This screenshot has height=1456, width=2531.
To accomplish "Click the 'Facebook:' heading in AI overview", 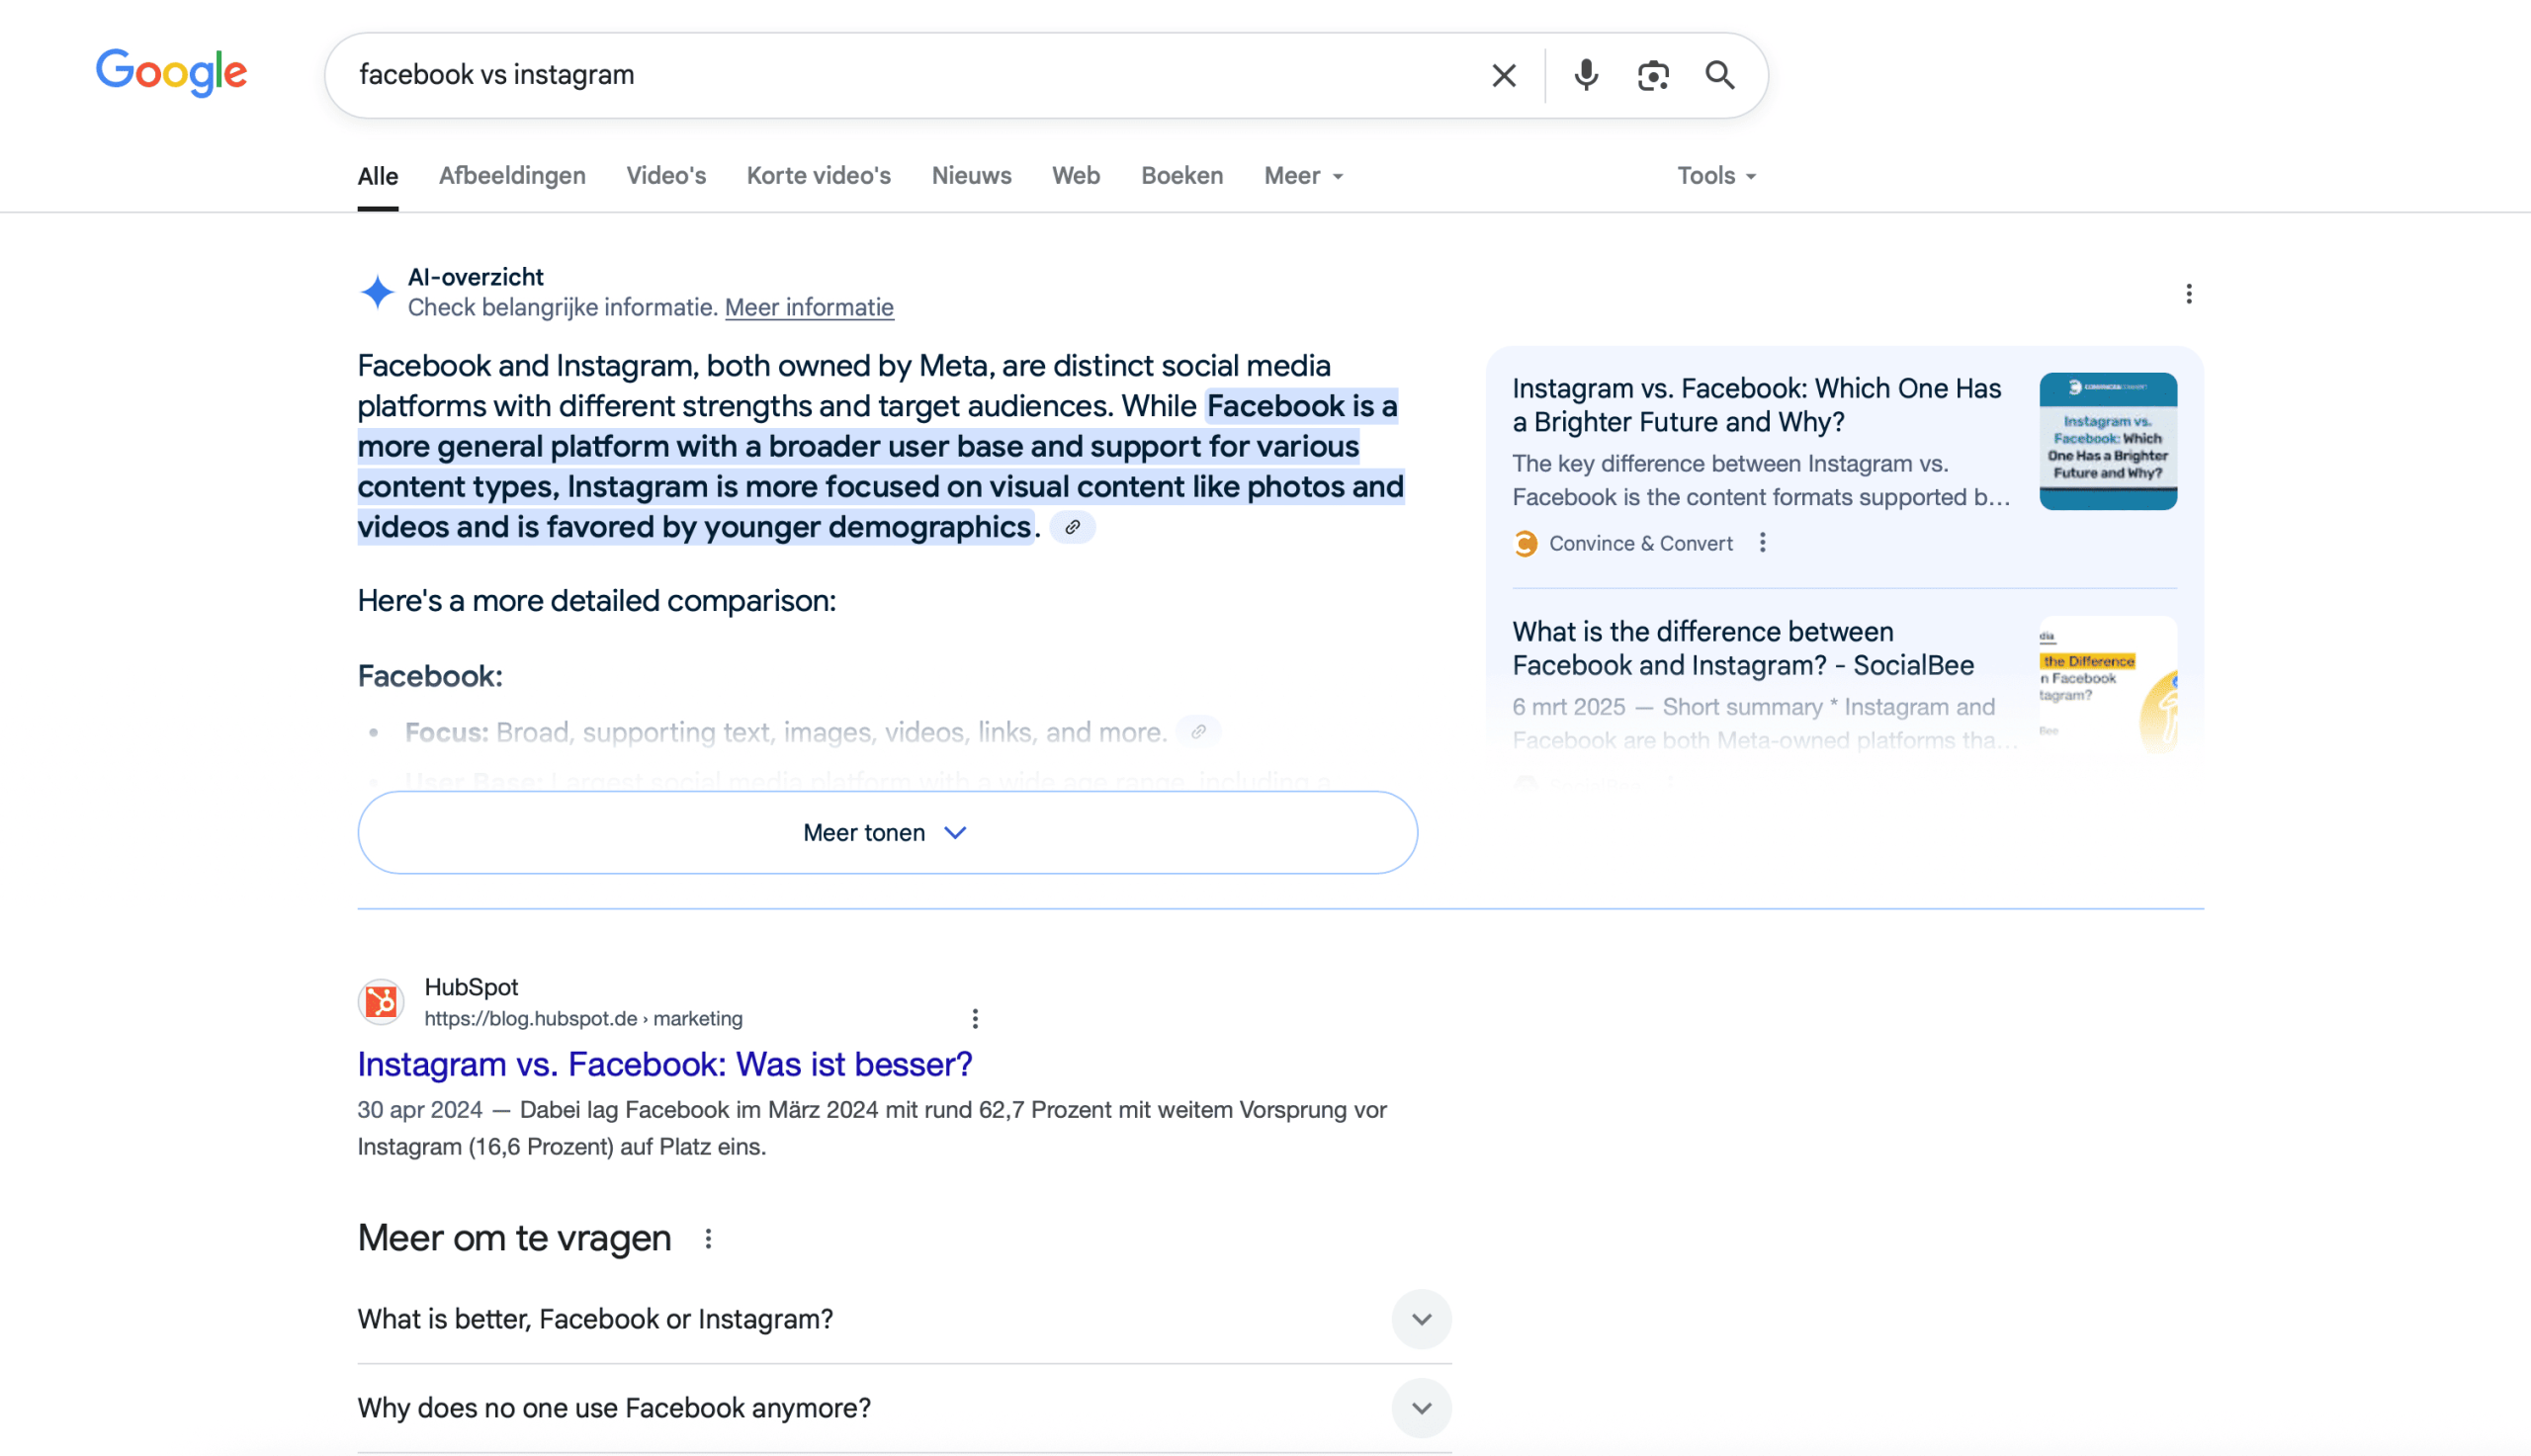I will 430,676.
